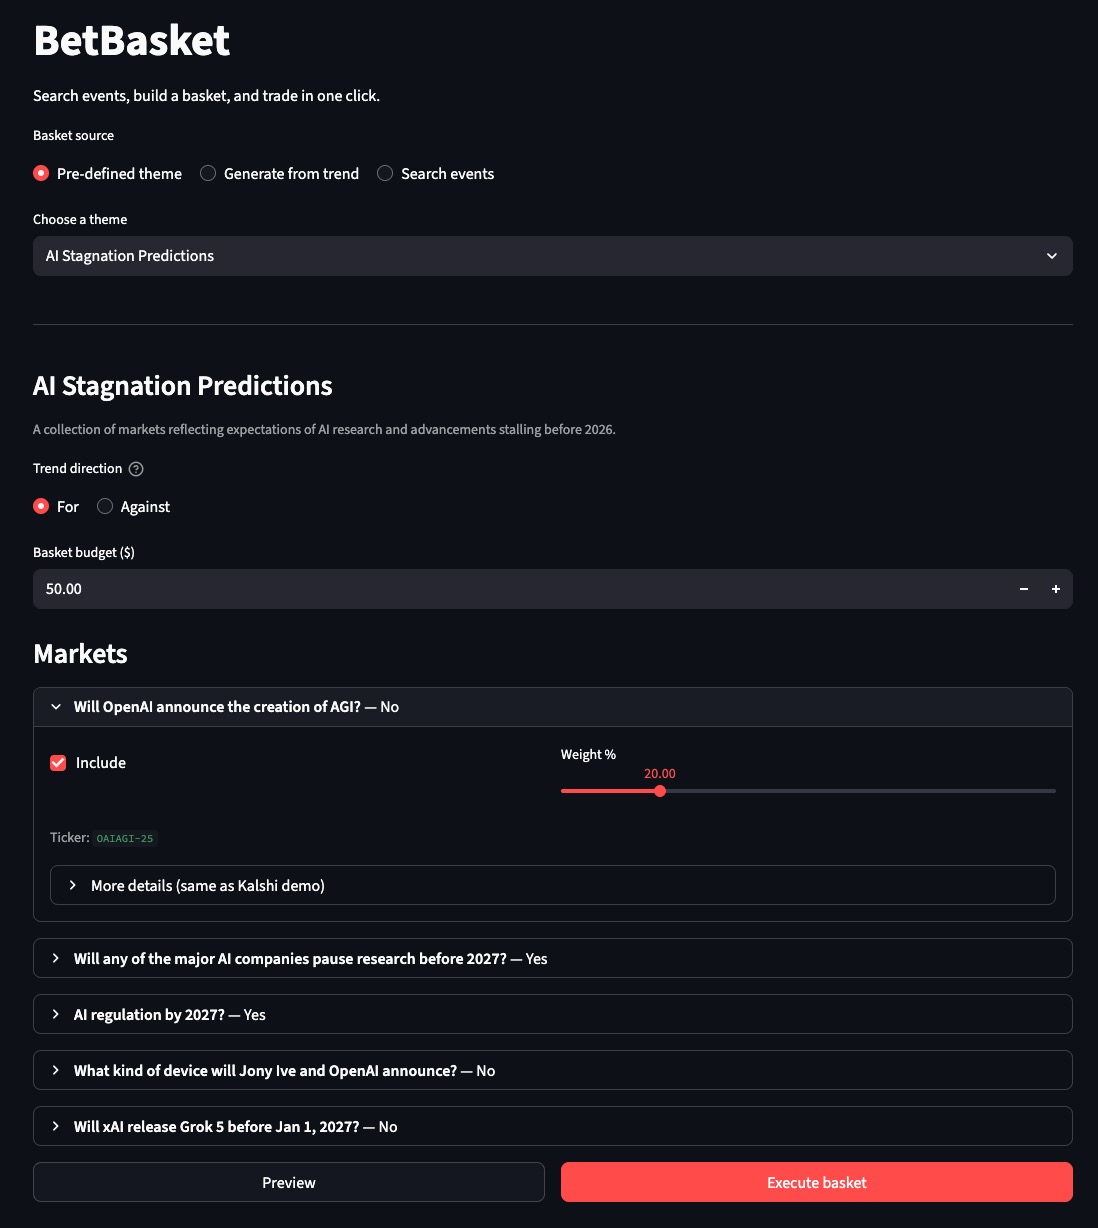This screenshot has height=1228, width=1098.
Task: Collapse the OpenAI AGI market chevron
Action: click(x=56, y=707)
